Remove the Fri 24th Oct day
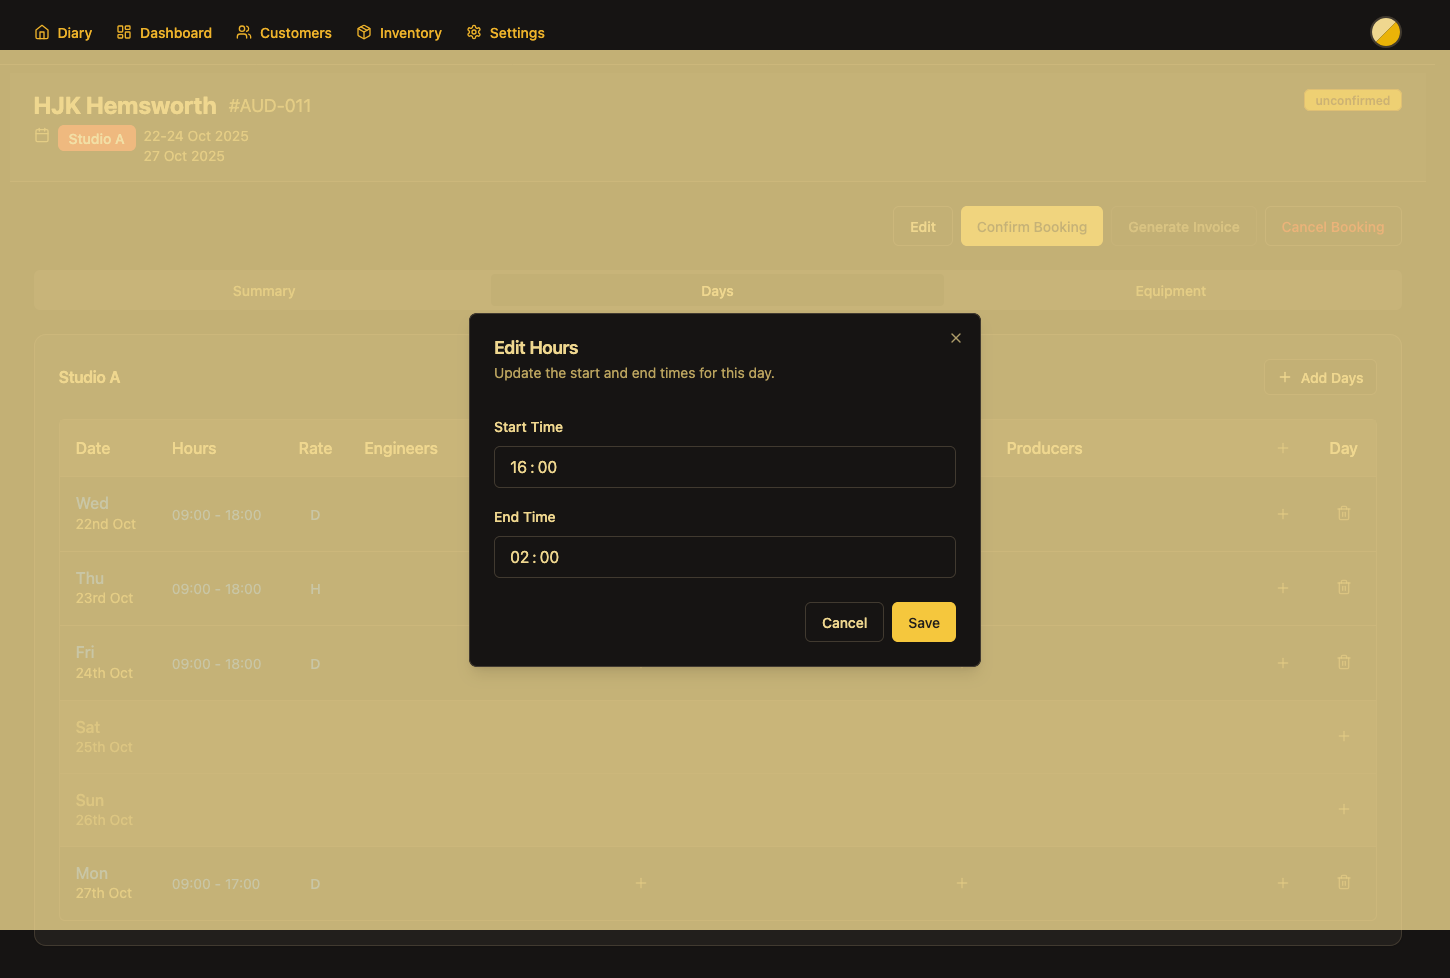This screenshot has width=1450, height=978. click(x=1343, y=663)
